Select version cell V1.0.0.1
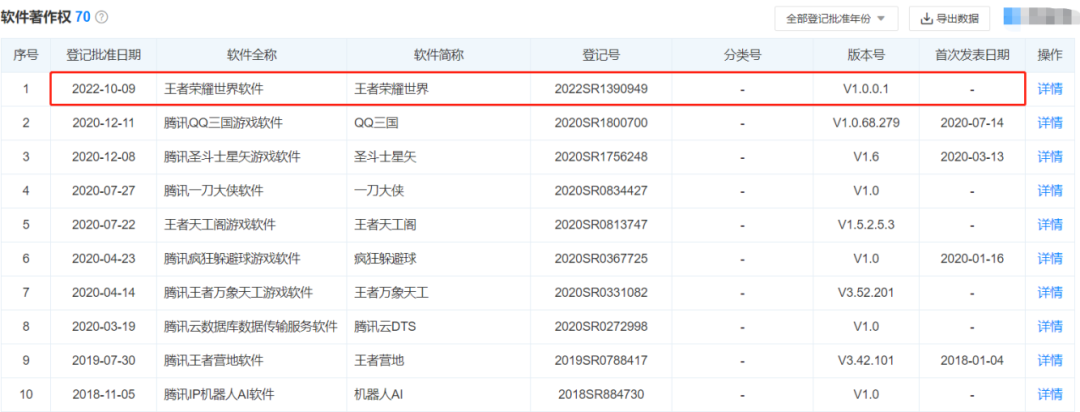 point(866,89)
